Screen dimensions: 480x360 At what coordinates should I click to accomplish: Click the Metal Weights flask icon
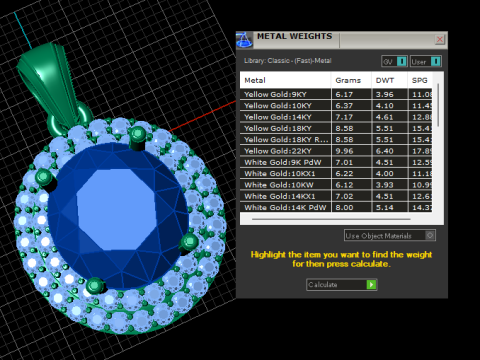(244, 40)
